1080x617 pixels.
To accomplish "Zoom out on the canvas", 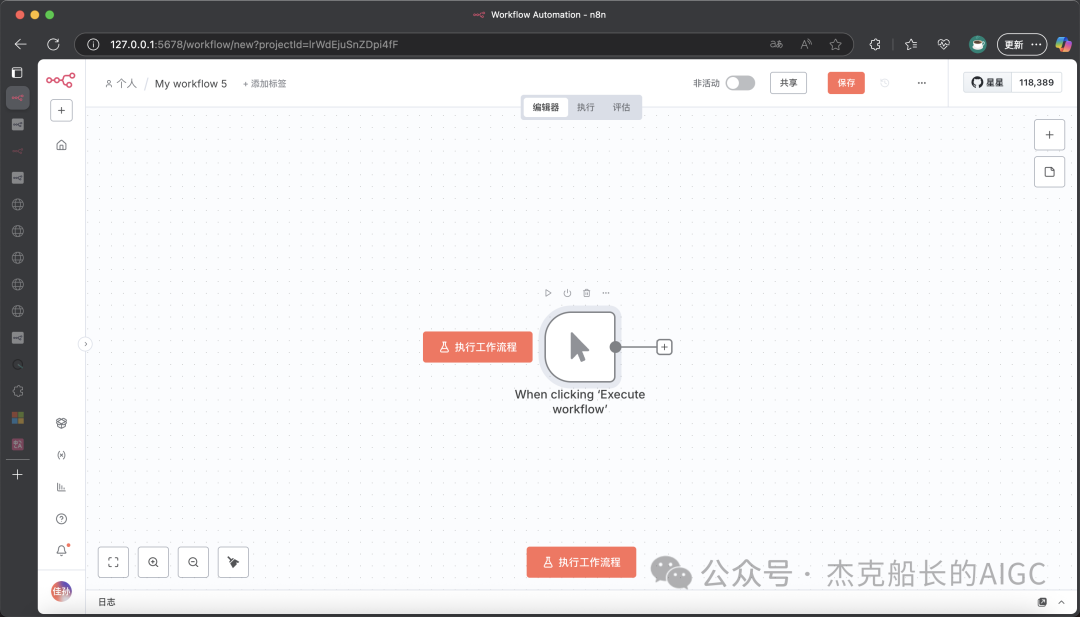I will tap(194, 562).
